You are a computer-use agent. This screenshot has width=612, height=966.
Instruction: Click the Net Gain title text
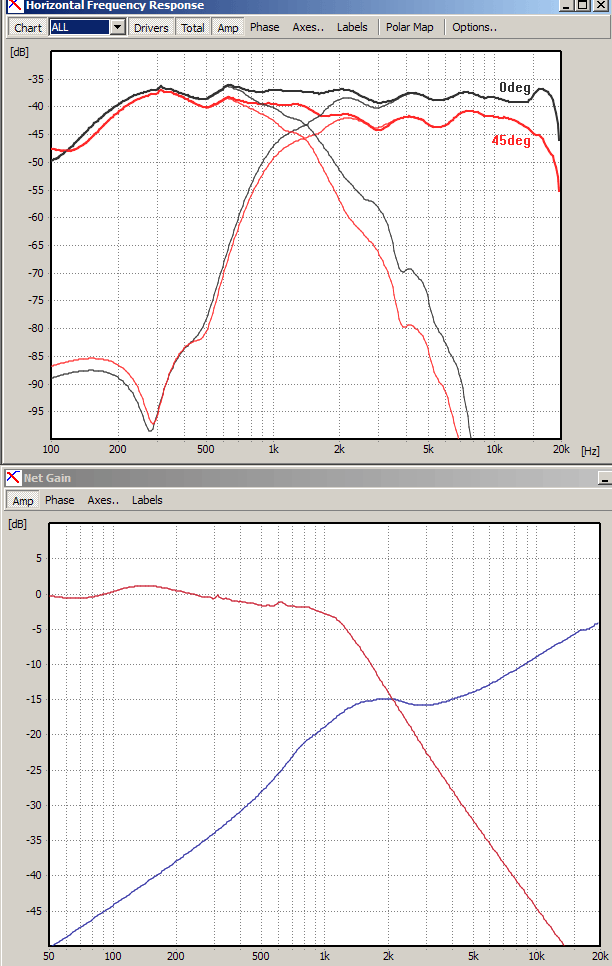[x=47, y=478]
